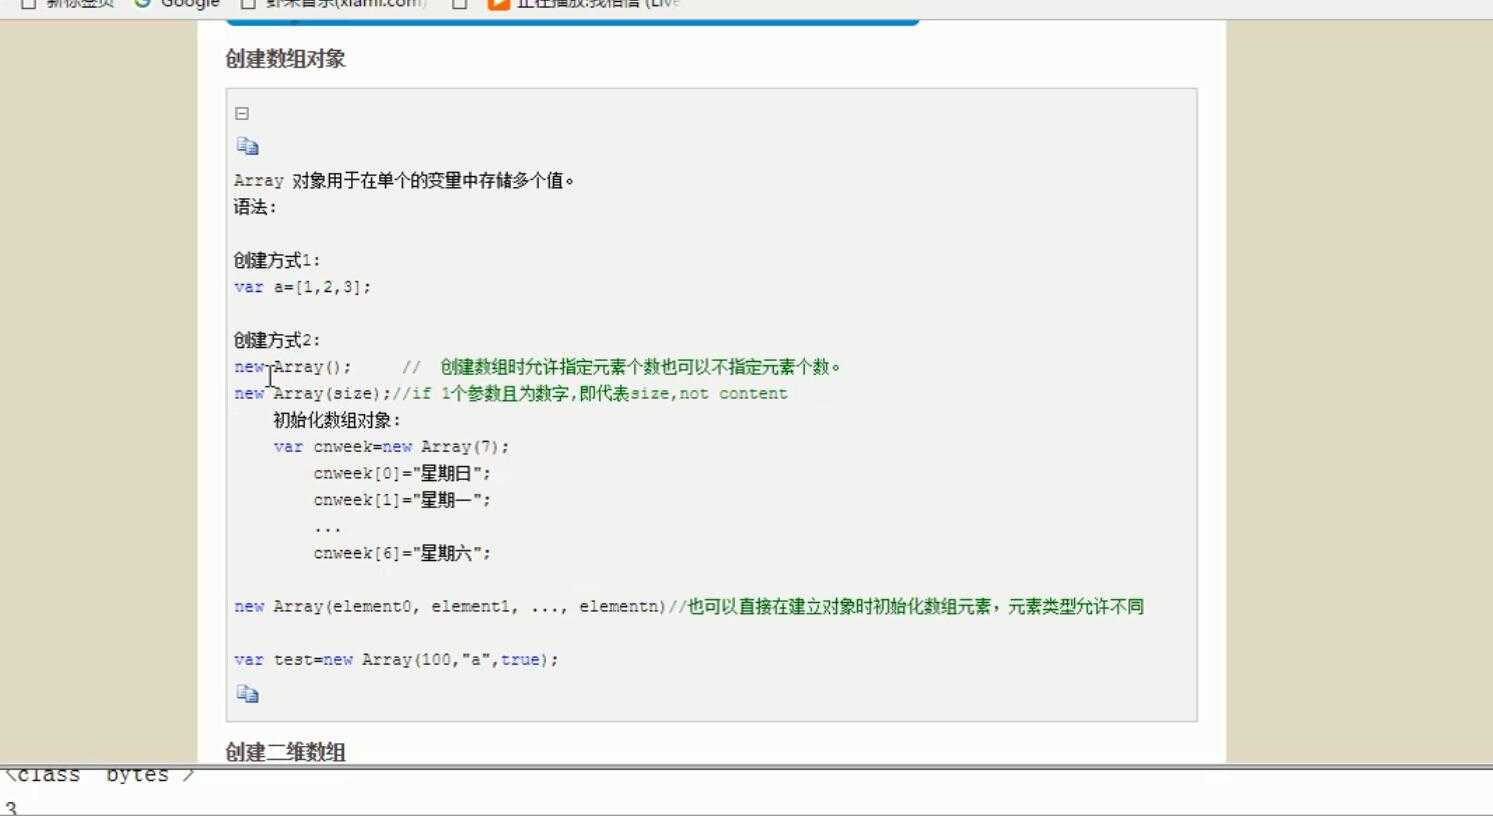This screenshot has height=816, width=1493.
Task: Click the code 'new Array(size);'
Action: pos(313,394)
